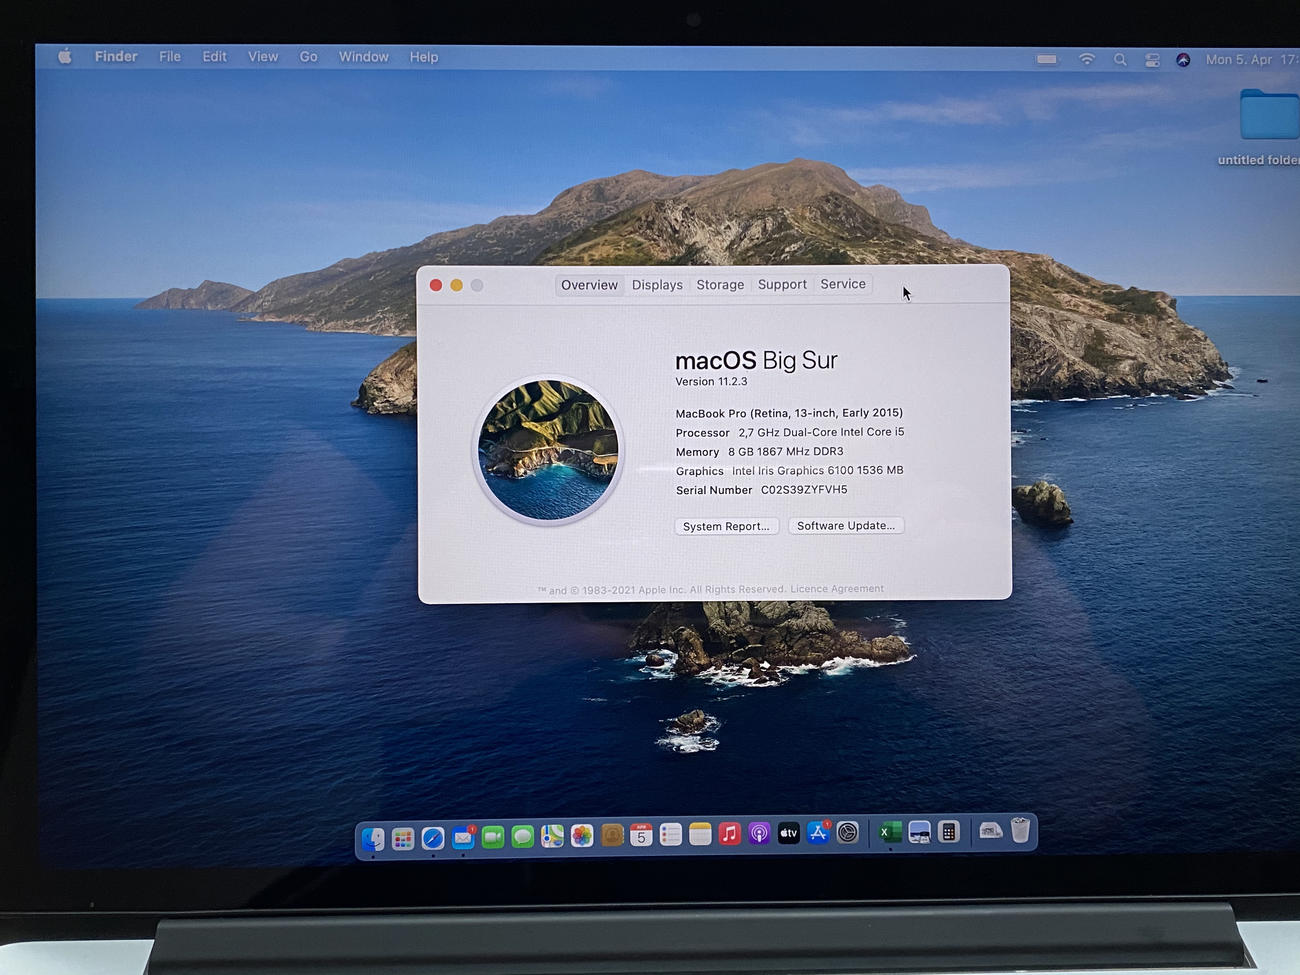Switch to the Storage tab
Image resolution: width=1300 pixels, height=975 pixels.
click(x=720, y=285)
